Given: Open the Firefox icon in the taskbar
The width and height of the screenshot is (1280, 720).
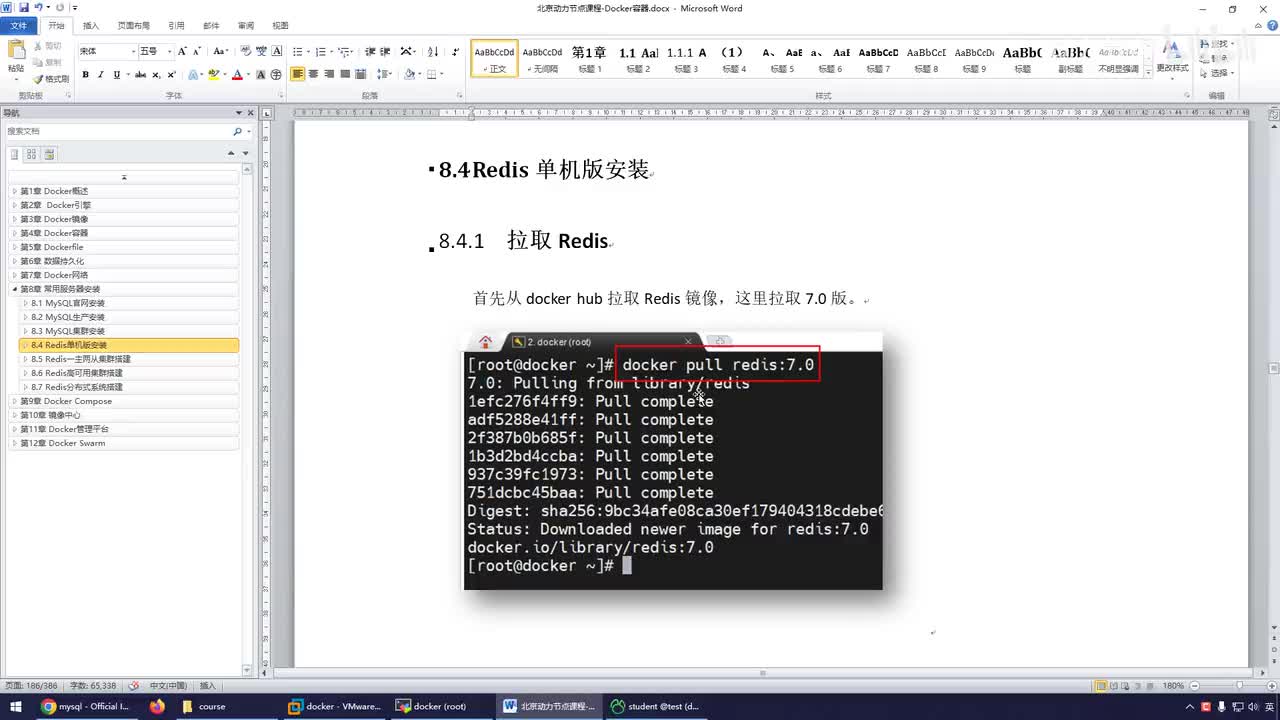Looking at the screenshot, I should click(157, 706).
